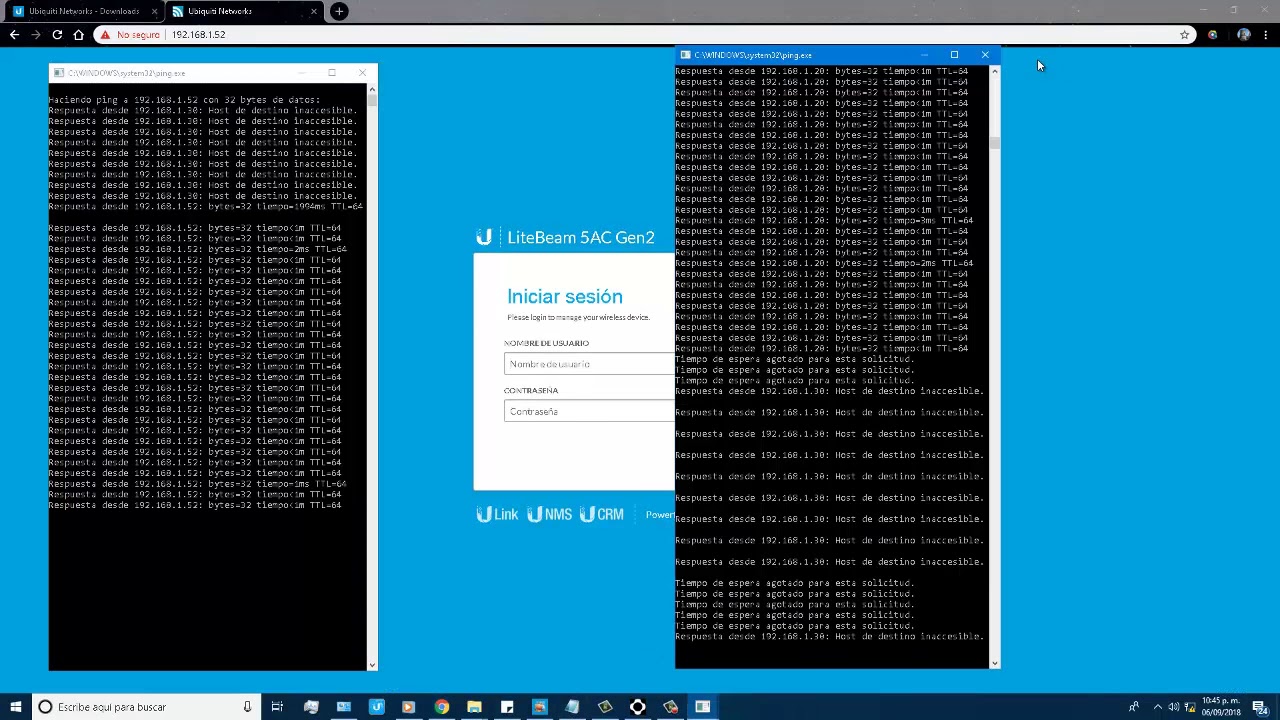Switch to Ubiquiti Networks - Downloads tab
Screen dimensions: 1280x720
tap(84, 11)
